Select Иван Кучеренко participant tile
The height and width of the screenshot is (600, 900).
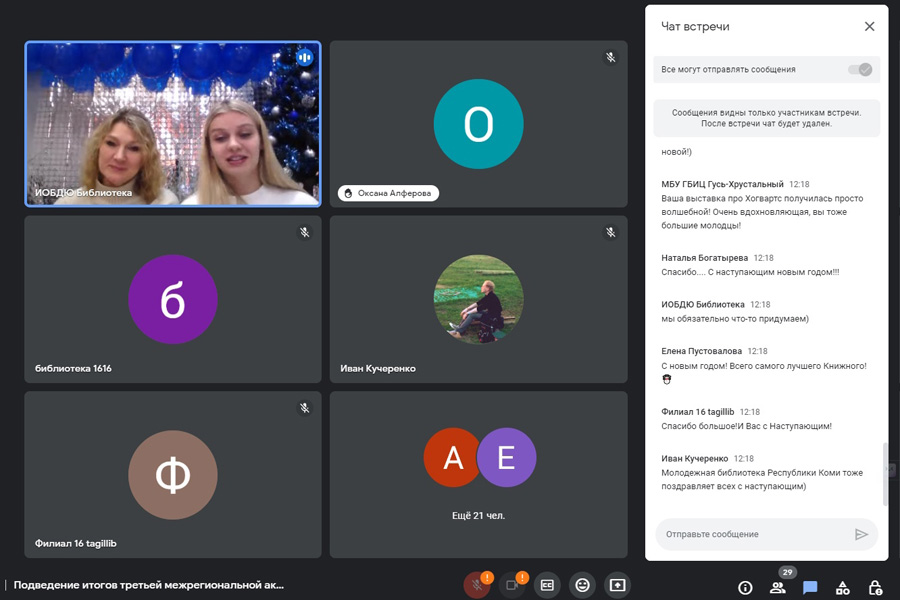click(479, 299)
